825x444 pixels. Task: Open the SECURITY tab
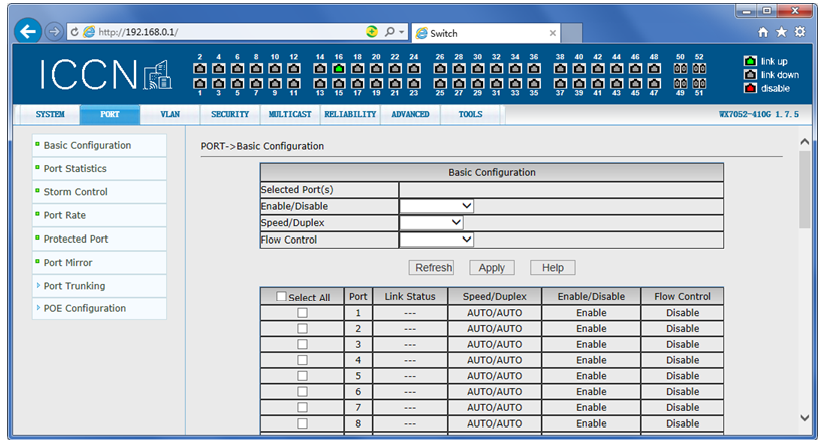point(230,114)
